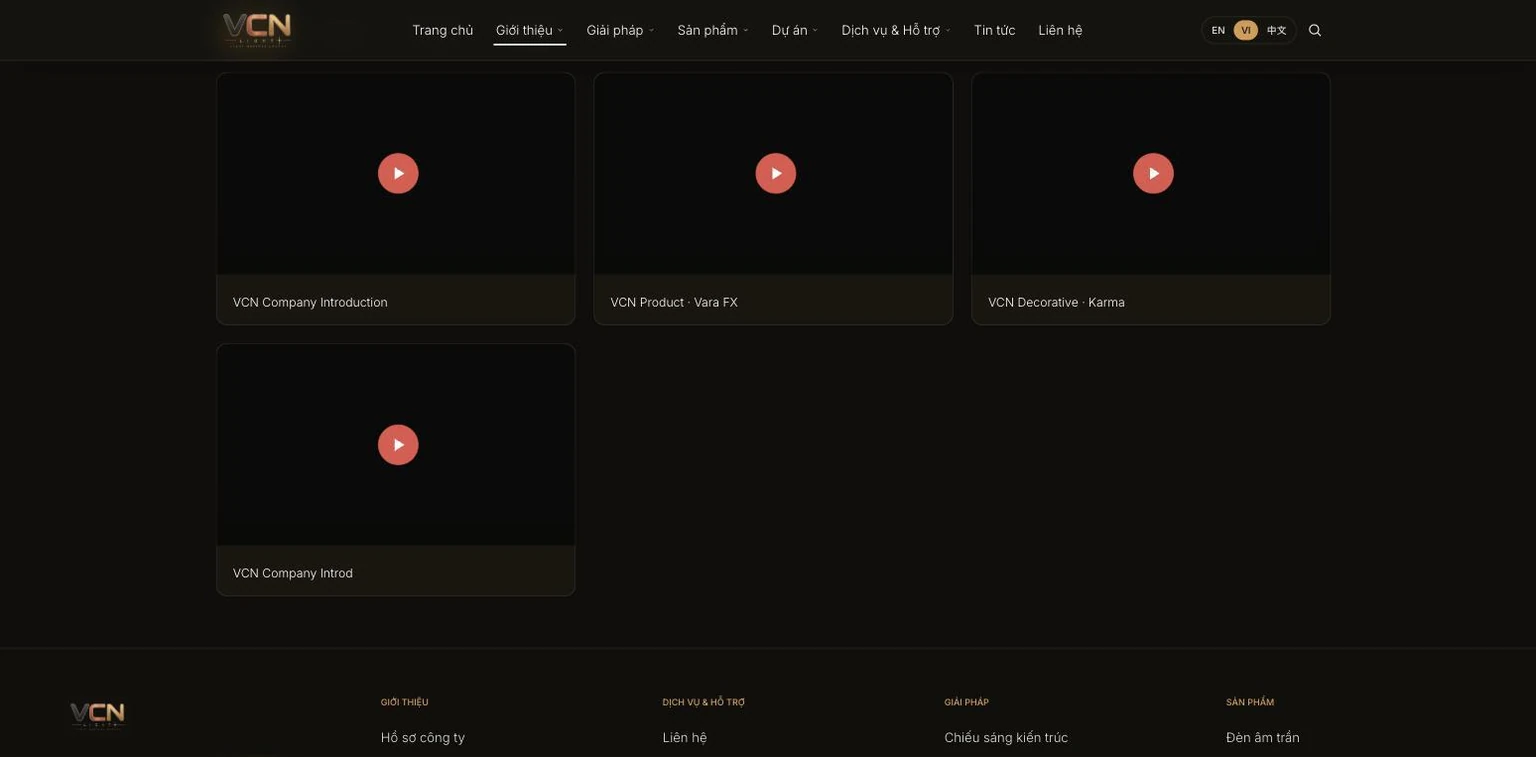Switch language to 中文
Screen dimensions: 1536x757
(1276, 30)
